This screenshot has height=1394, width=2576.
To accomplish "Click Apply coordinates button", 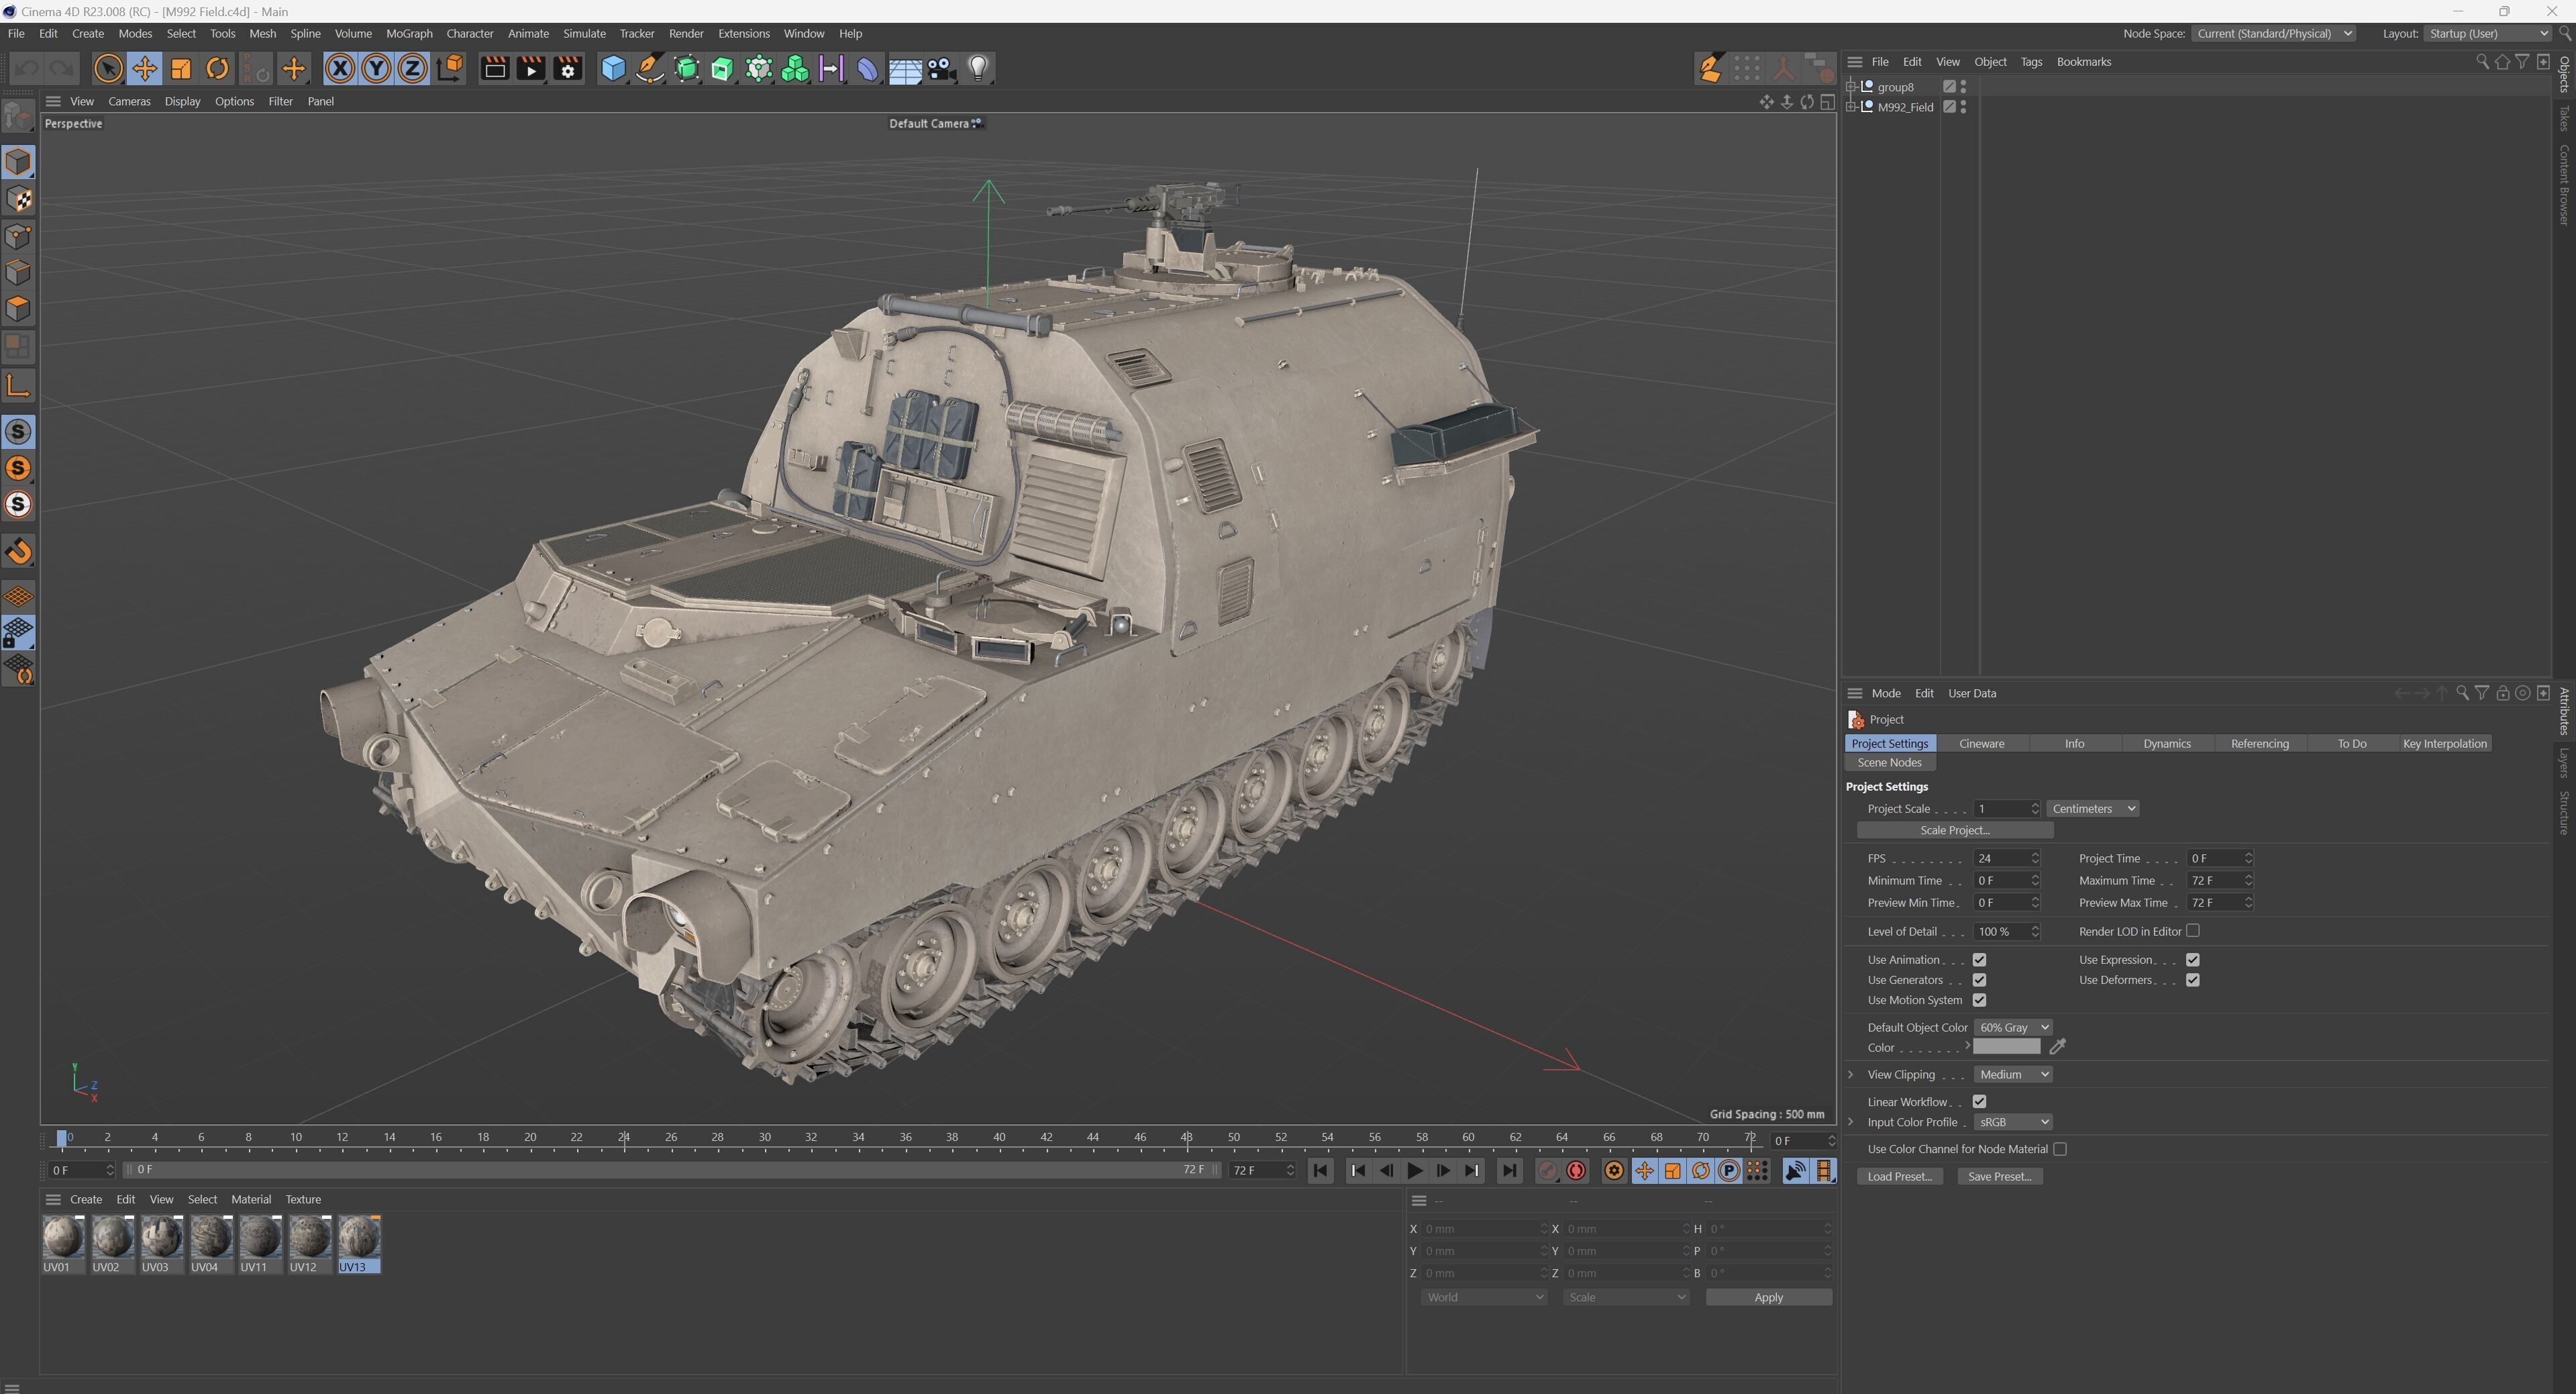I will (x=1768, y=1298).
